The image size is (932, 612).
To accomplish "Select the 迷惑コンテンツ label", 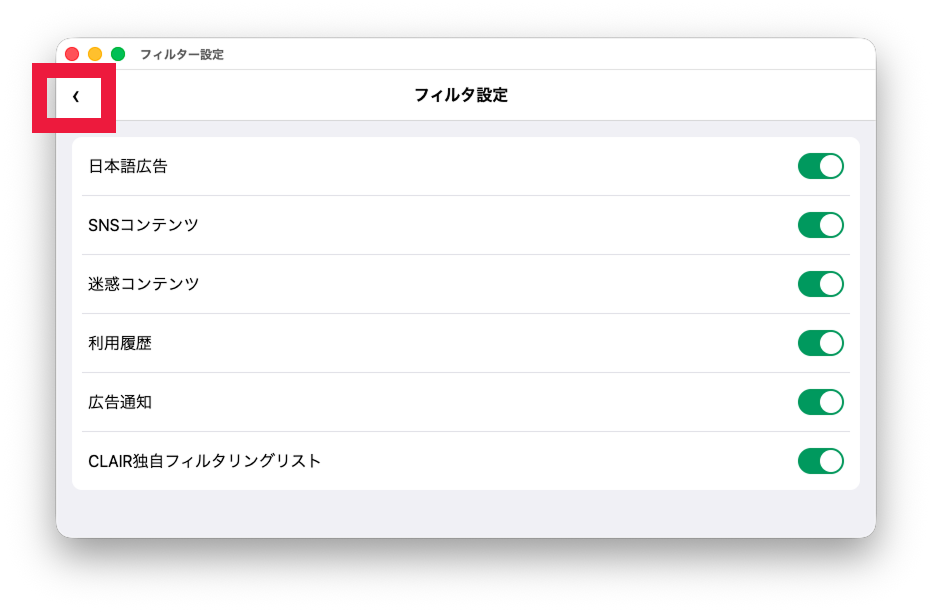I will (x=143, y=284).
